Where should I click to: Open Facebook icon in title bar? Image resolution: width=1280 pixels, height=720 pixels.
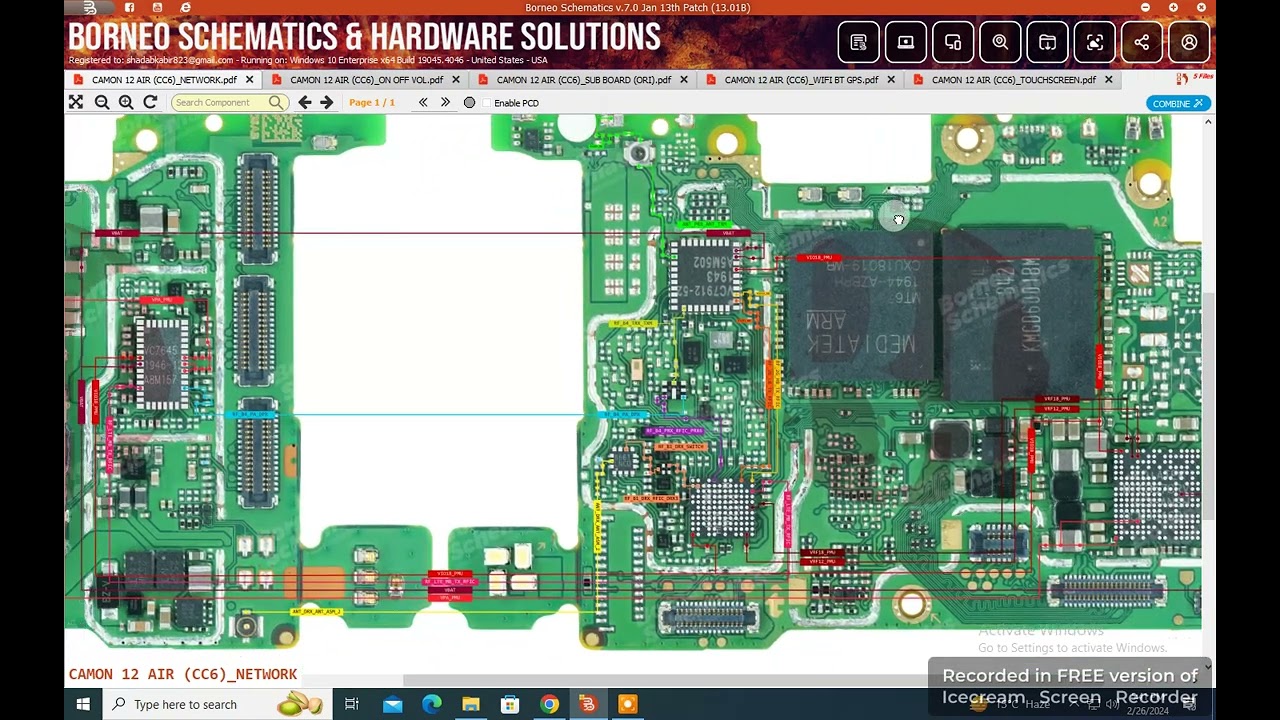(129, 8)
